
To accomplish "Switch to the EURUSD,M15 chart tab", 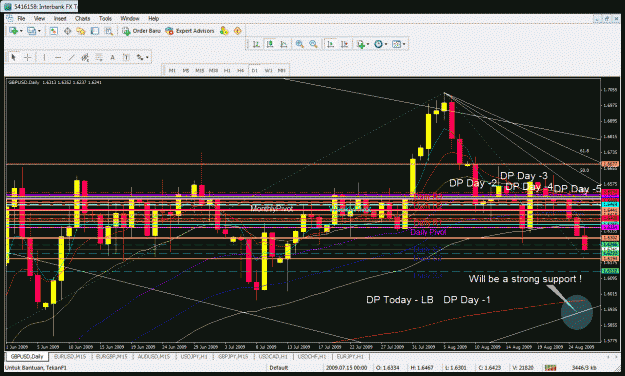I will click(x=69, y=356).
